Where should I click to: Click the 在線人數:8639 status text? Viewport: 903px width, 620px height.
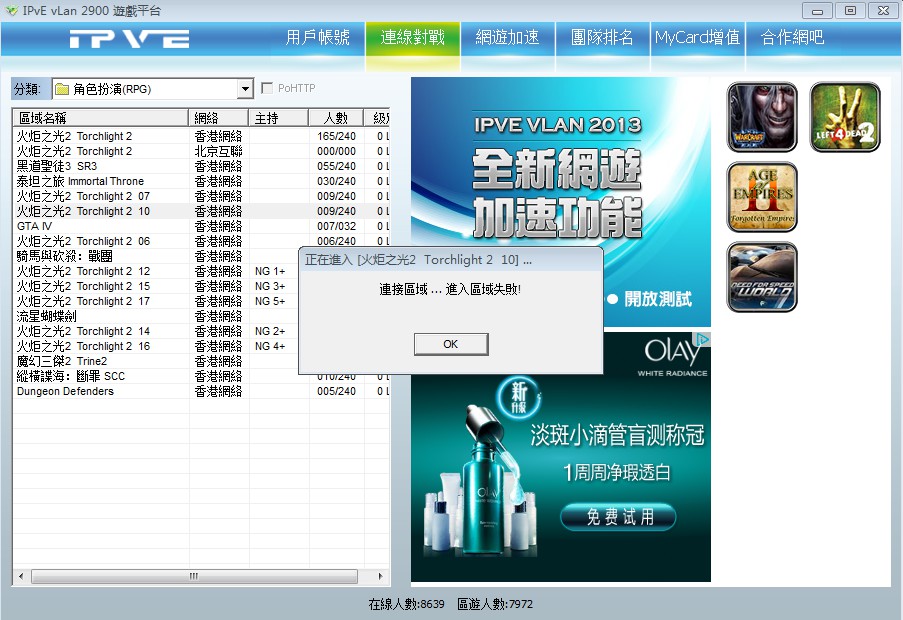tap(407, 604)
